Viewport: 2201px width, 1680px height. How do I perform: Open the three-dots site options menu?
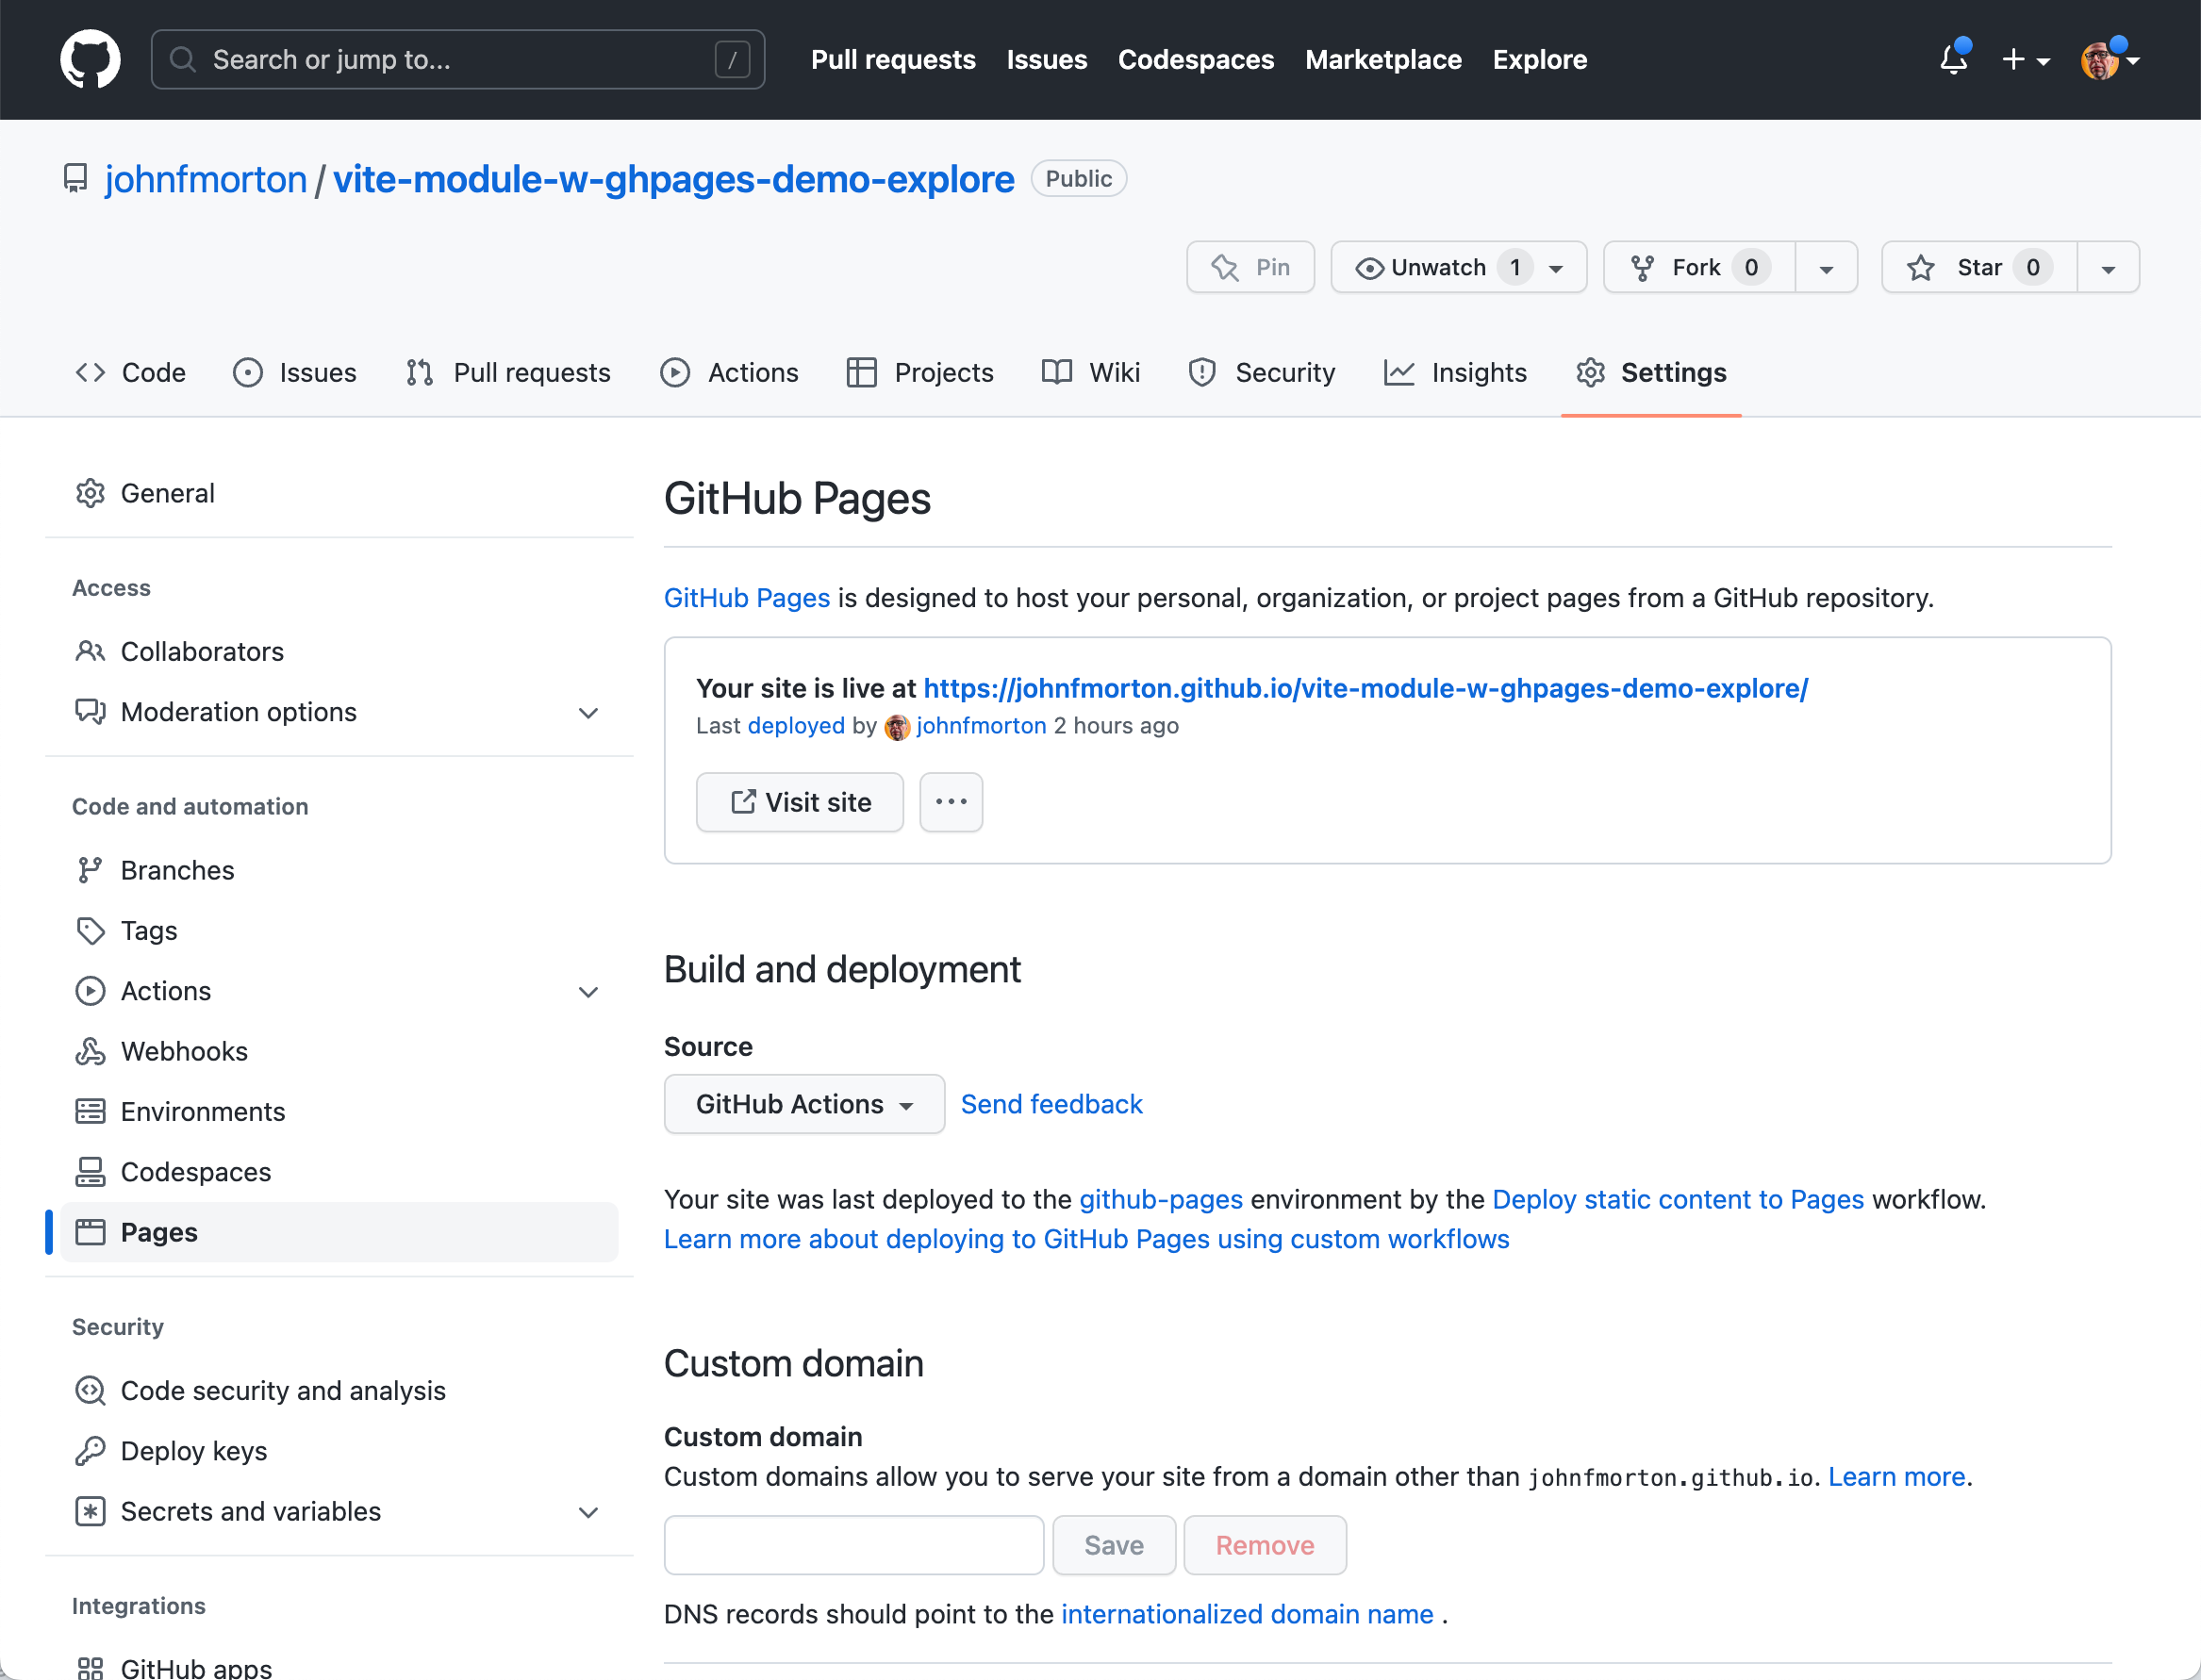pos(950,802)
